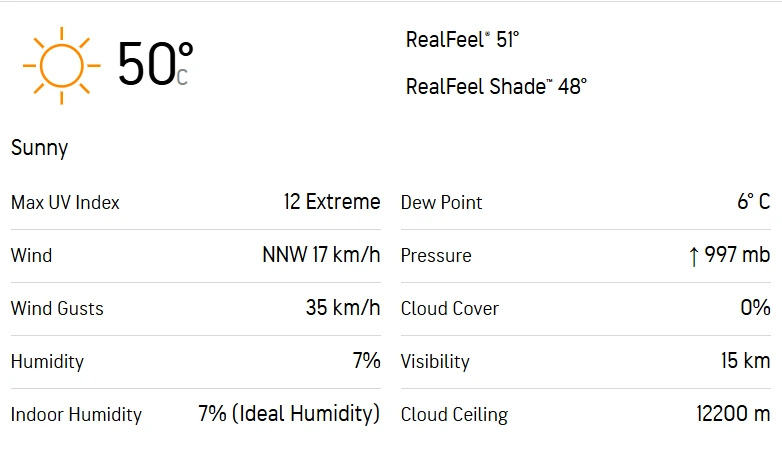Click the Indoor Humidity label
The image size is (782, 461).
tap(76, 415)
